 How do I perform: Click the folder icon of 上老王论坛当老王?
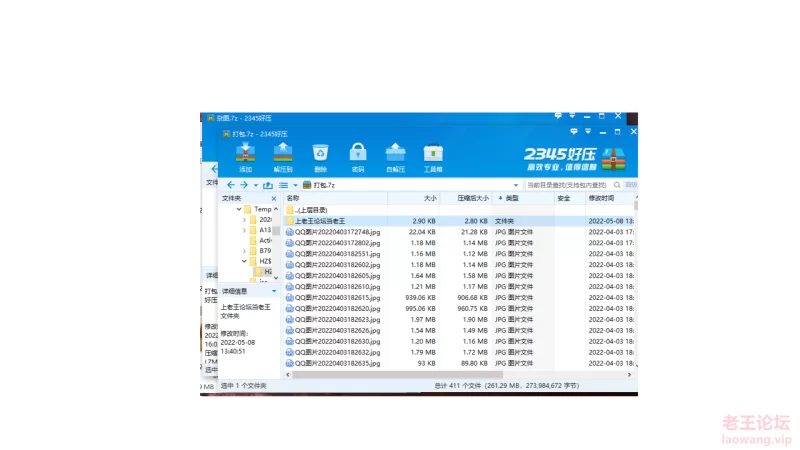pos(289,221)
